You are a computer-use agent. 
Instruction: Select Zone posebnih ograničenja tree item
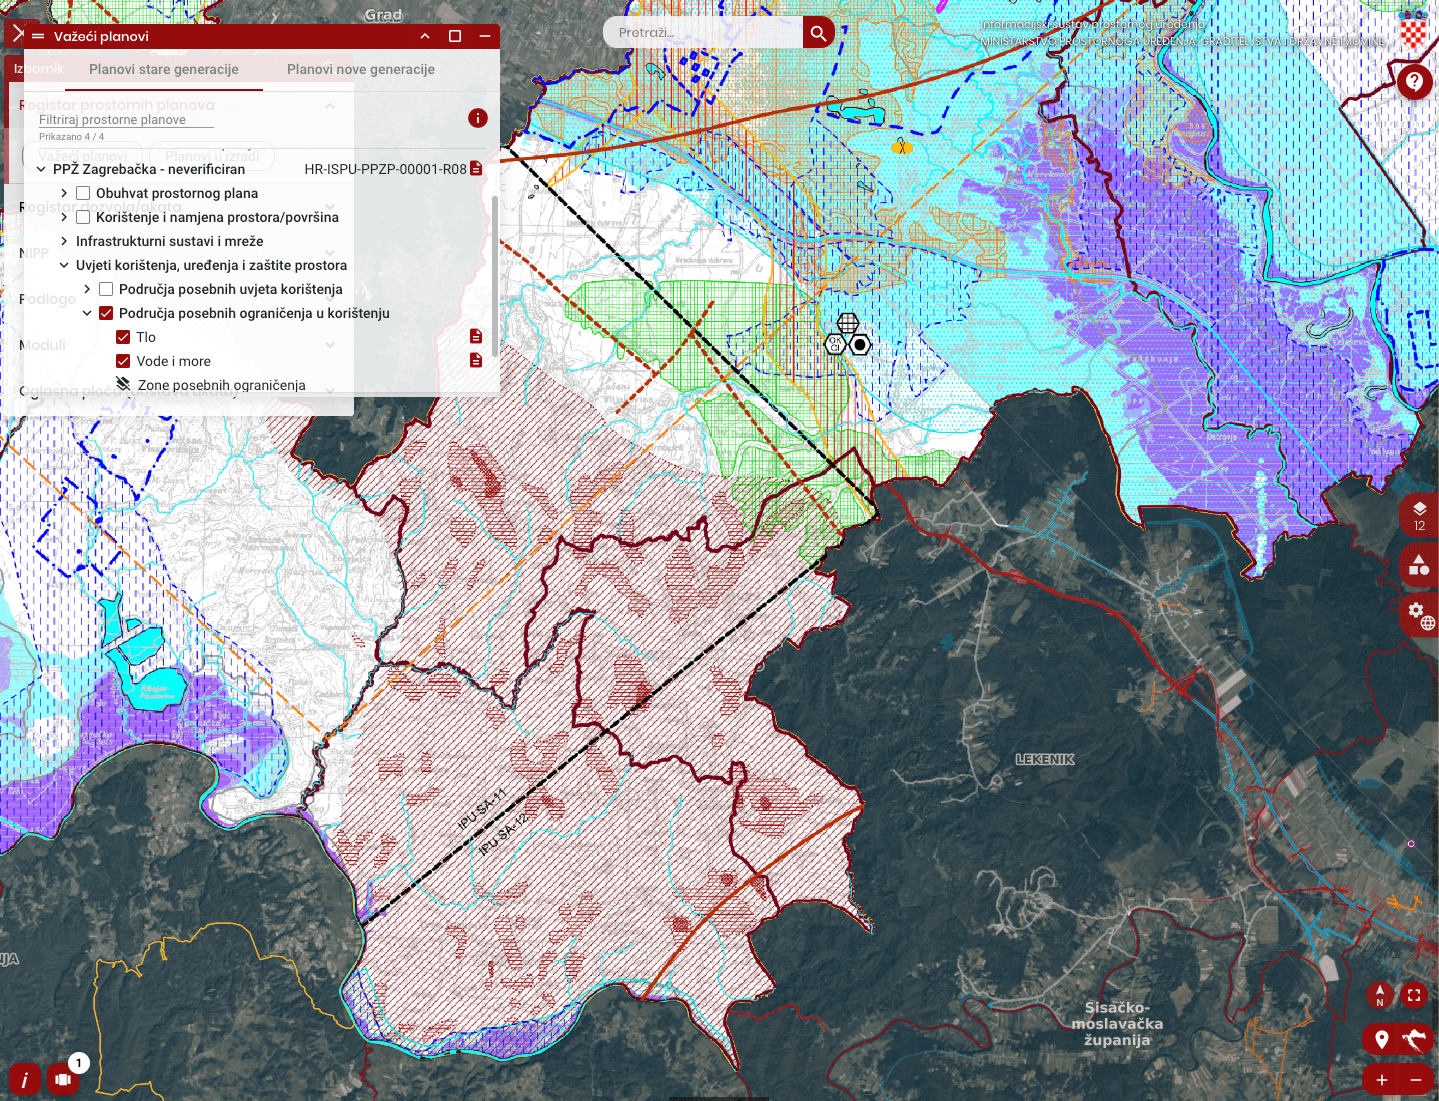coord(222,385)
